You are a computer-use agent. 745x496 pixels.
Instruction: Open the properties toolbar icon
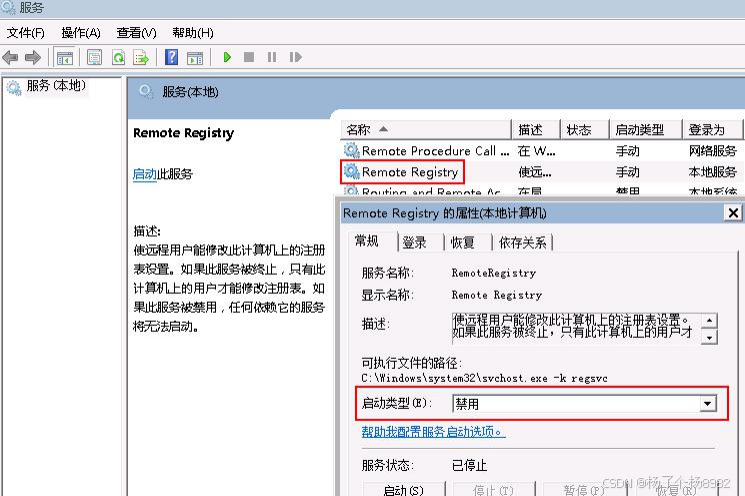point(94,57)
